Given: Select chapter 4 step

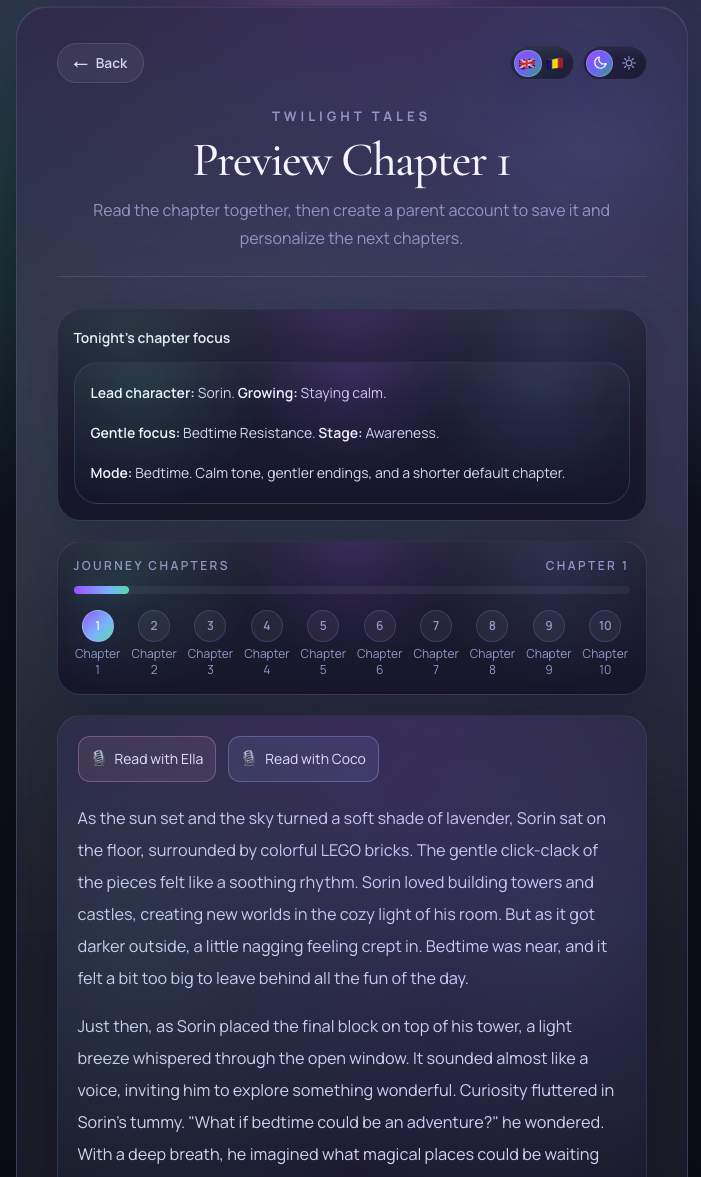Looking at the screenshot, I should pos(266,625).
